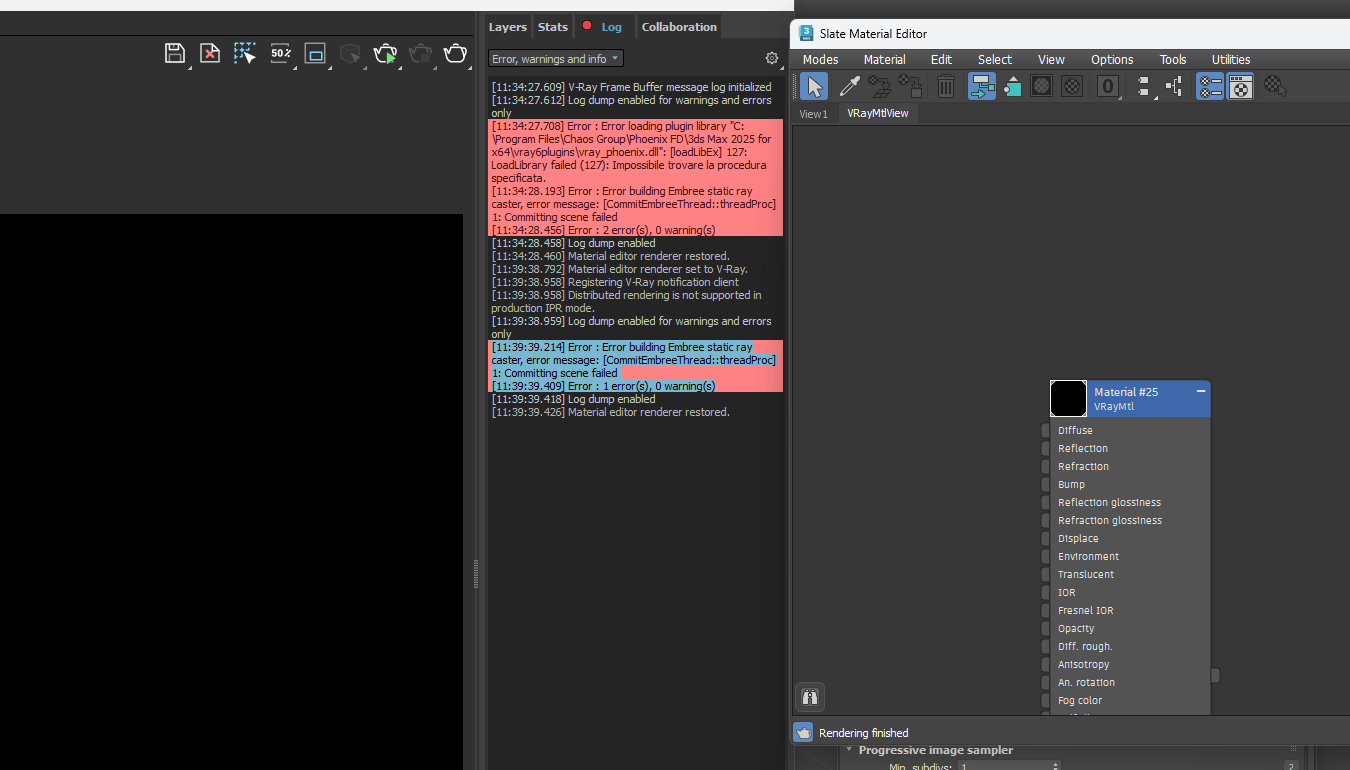Click the Opacity input socket
The height and width of the screenshot is (770, 1350).
coord(1045,629)
